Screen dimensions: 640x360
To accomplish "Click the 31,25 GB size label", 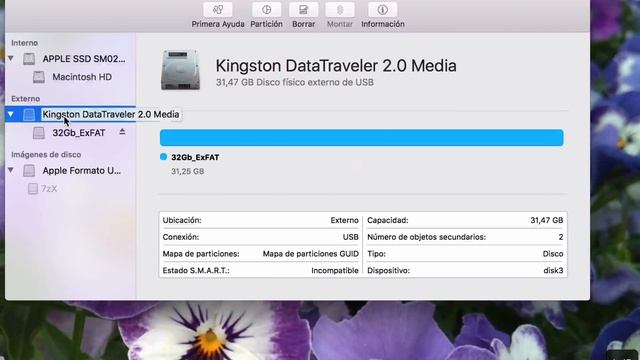I will click(x=188, y=171).
